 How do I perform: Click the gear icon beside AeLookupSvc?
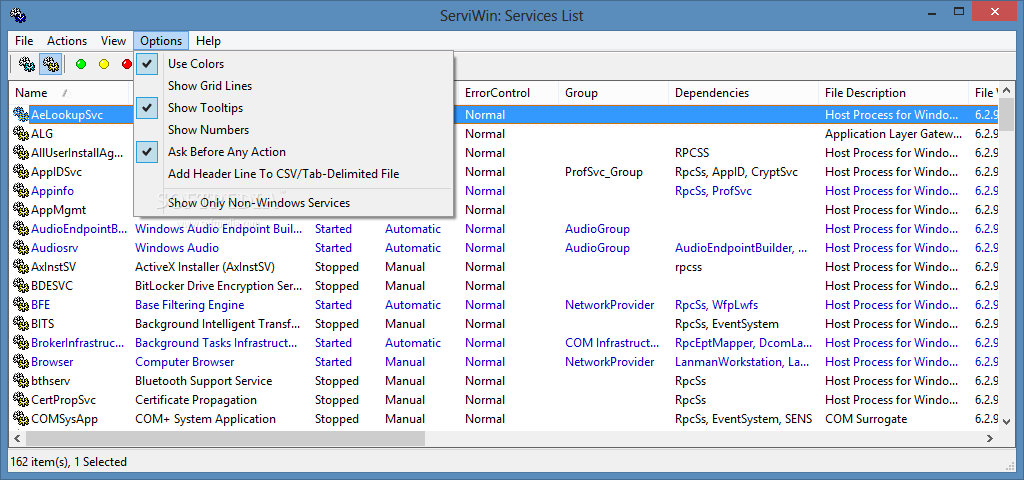tap(21, 115)
